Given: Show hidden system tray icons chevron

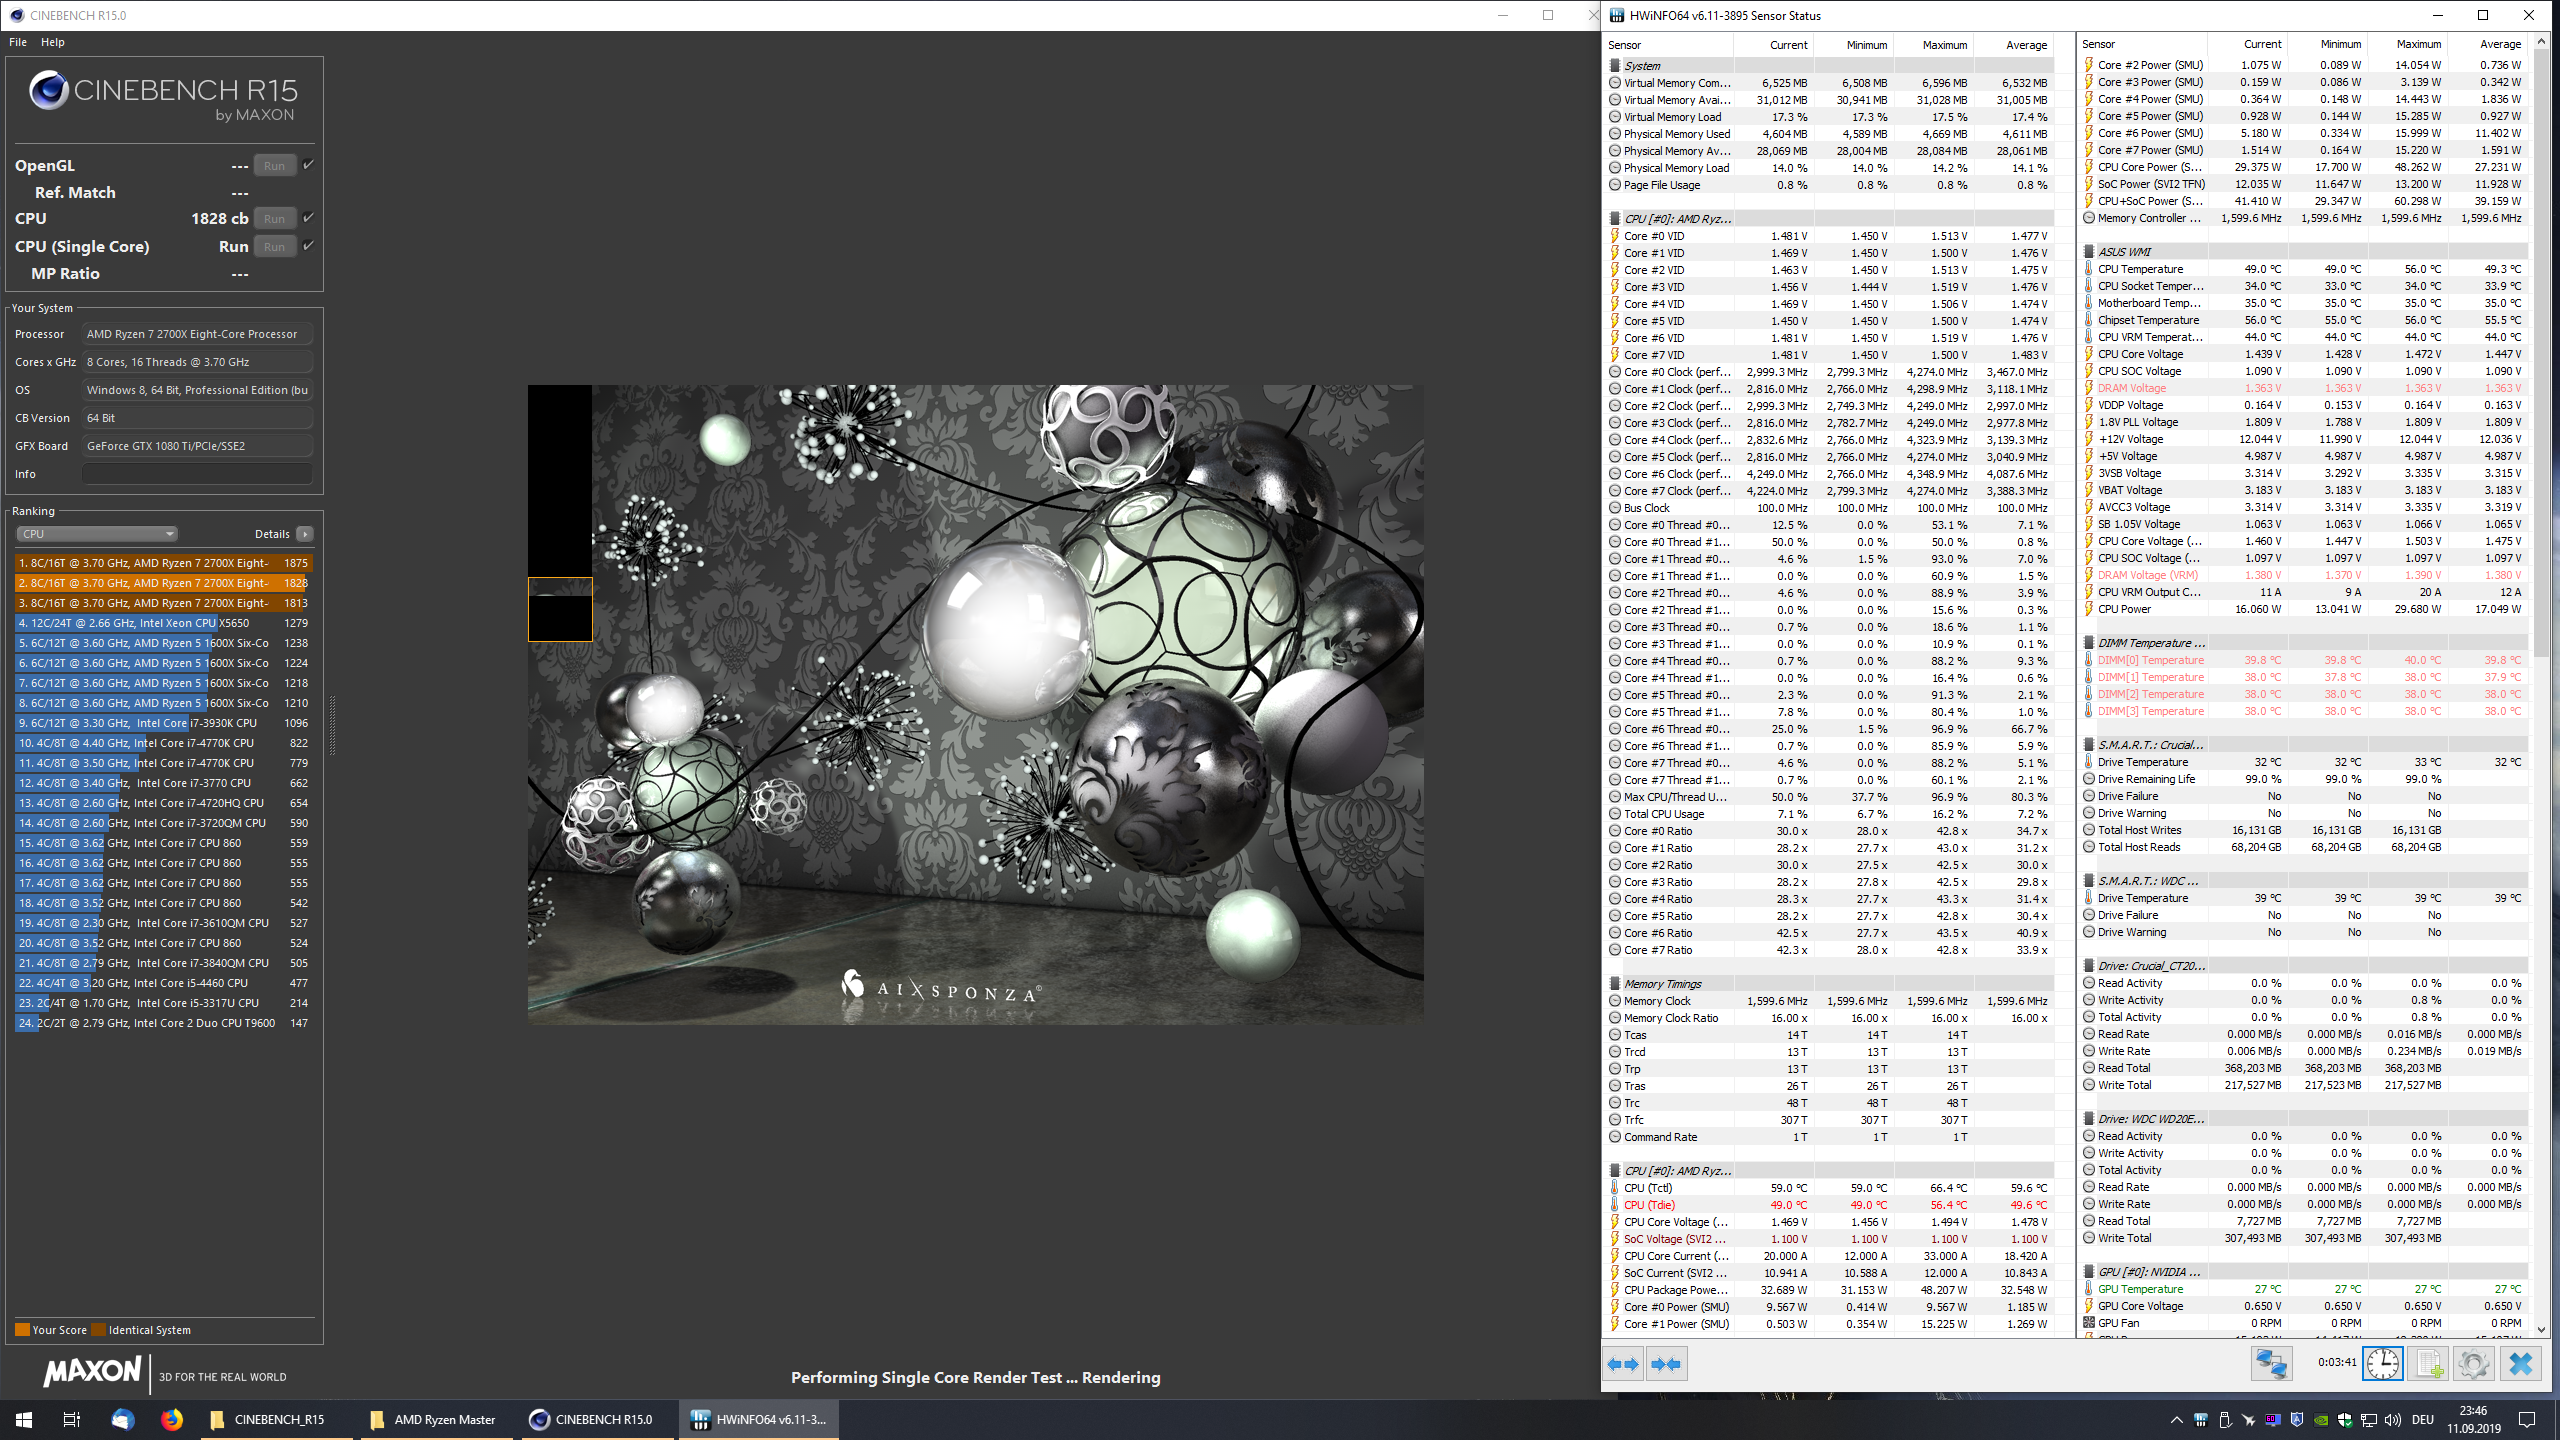Looking at the screenshot, I should (x=2176, y=1420).
